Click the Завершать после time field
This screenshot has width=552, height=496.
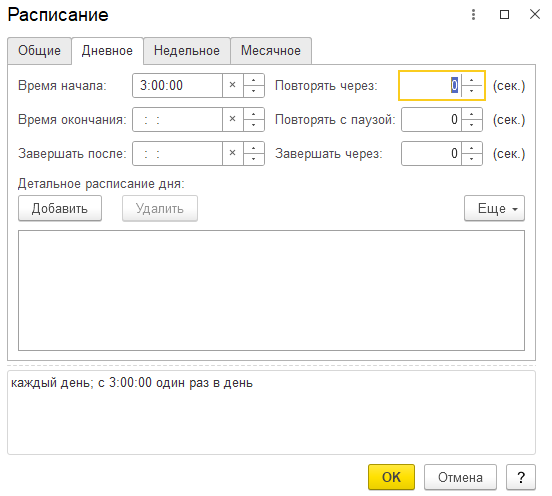(177, 153)
